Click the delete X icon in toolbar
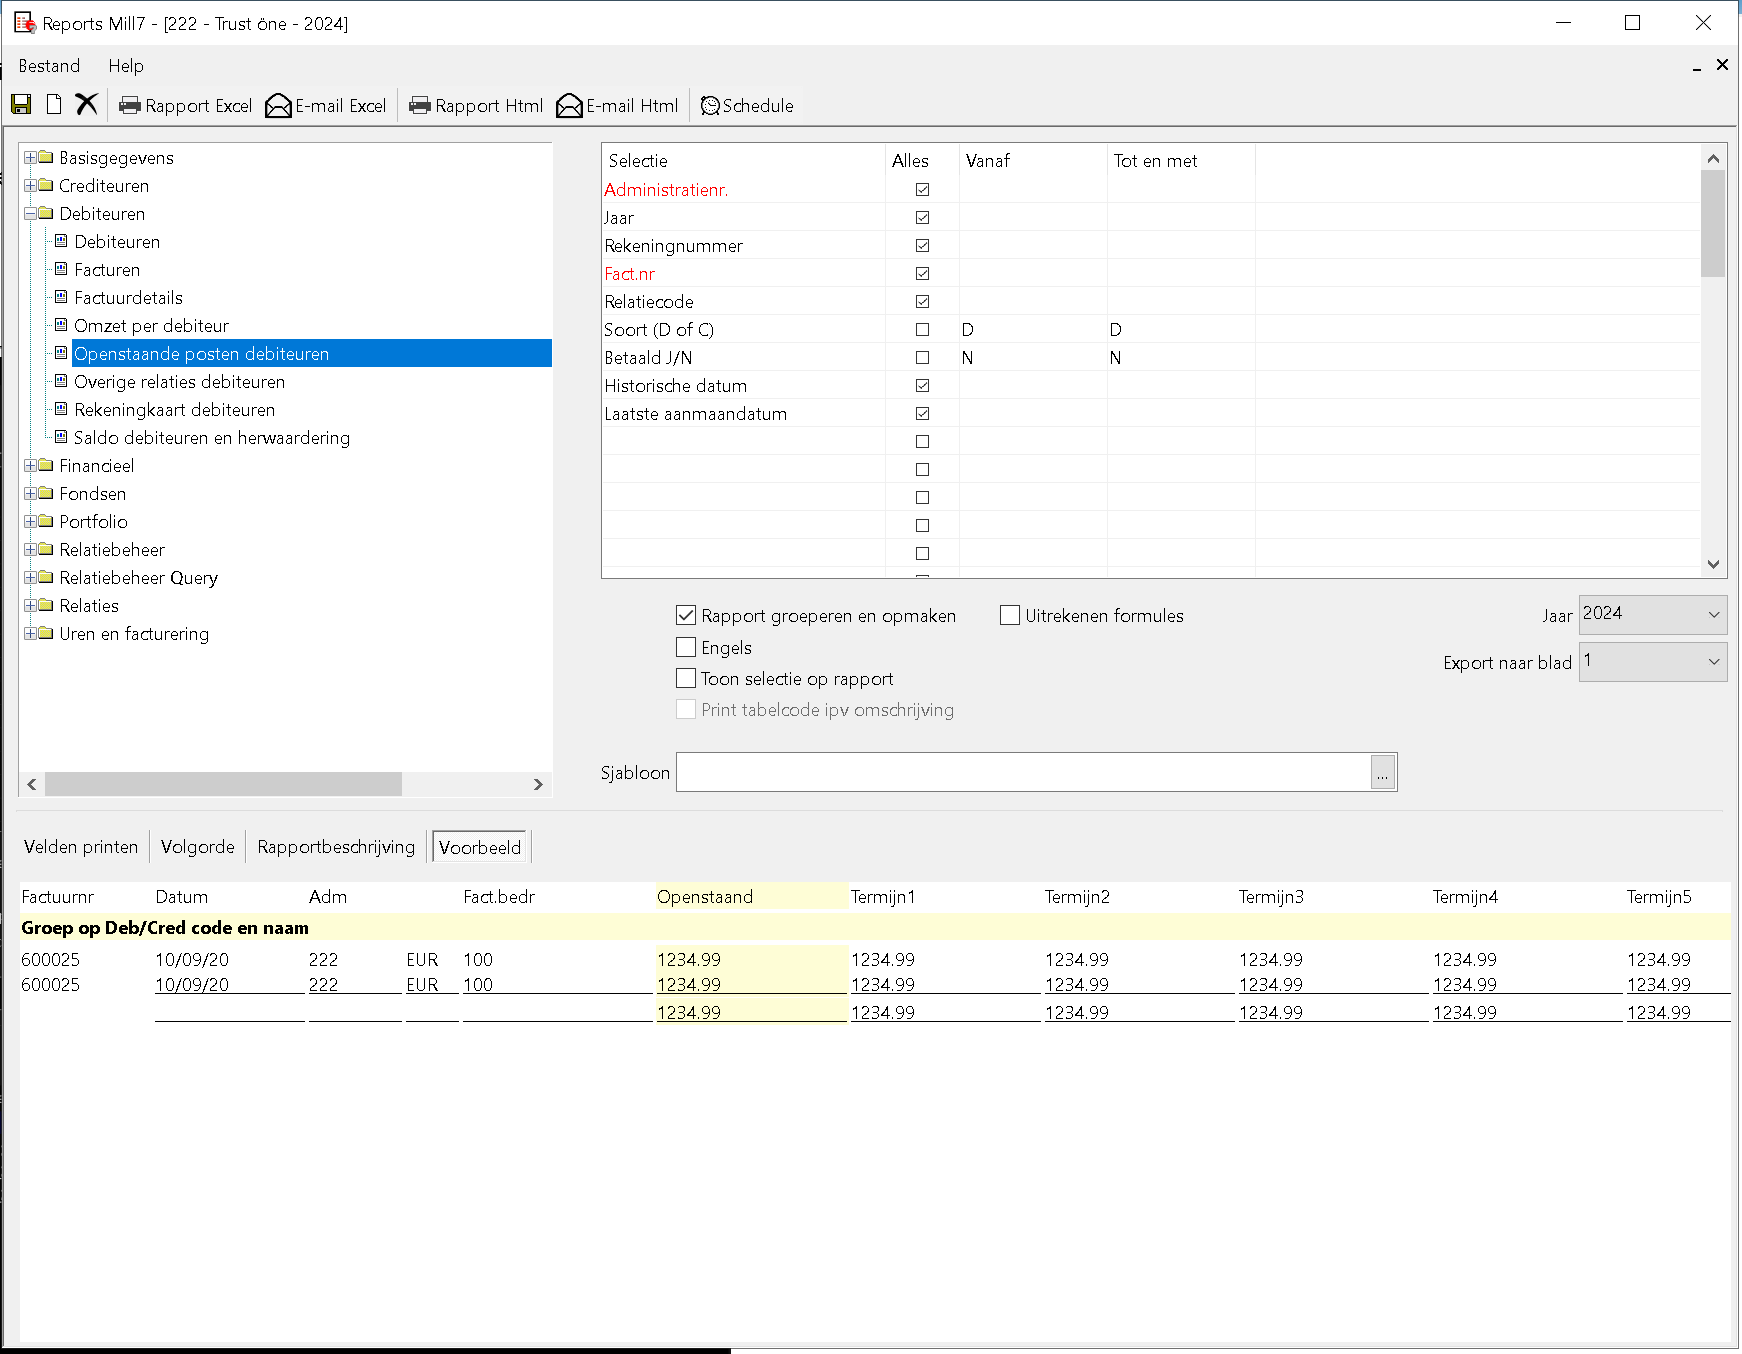Image resolution: width=1742 pixels, height=1354 pixels. pos(87,104)
